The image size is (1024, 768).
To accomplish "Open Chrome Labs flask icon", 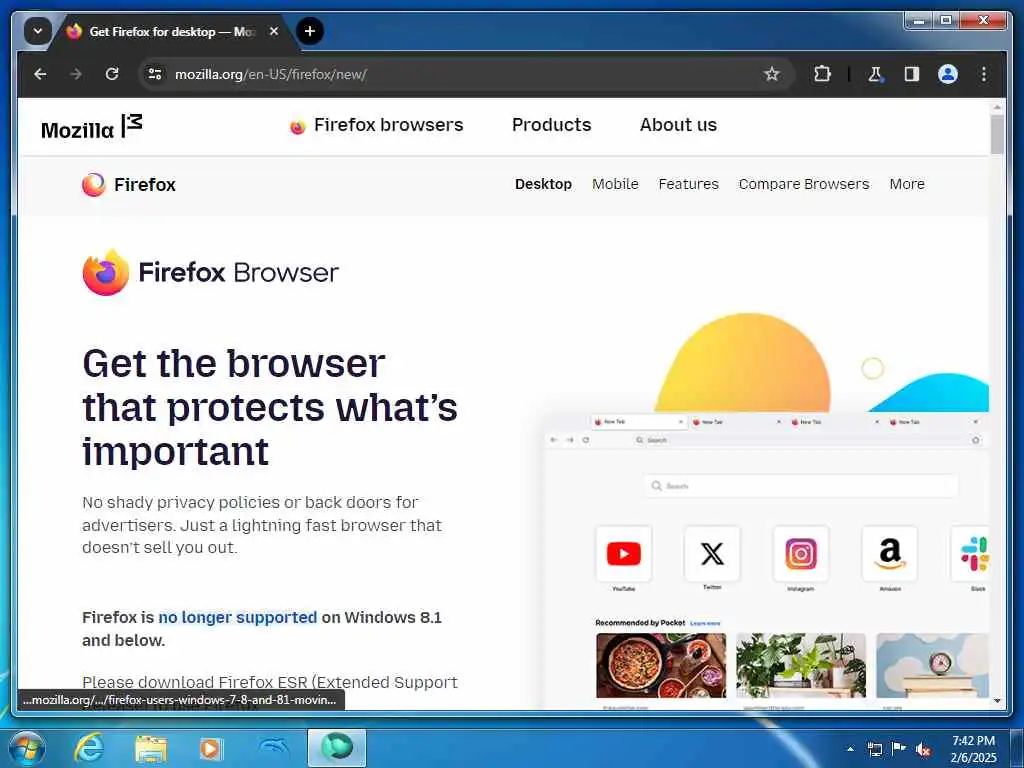I will (875, 74).
